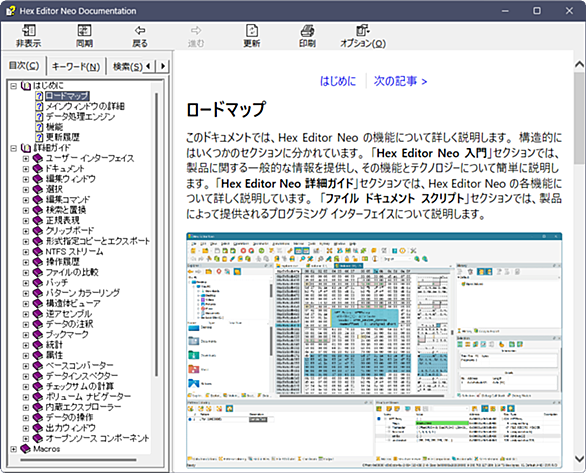Click the content pane scroll-up arrow

579,64
